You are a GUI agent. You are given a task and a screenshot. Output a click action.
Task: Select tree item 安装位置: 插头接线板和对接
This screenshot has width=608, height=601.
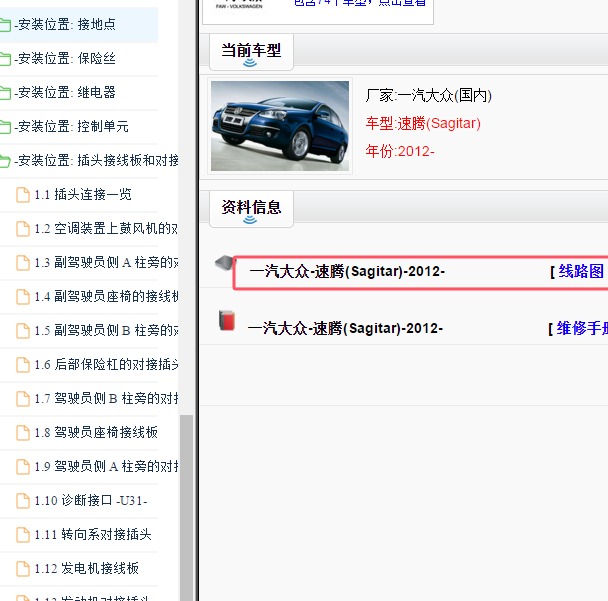click(x=96, y=160)
